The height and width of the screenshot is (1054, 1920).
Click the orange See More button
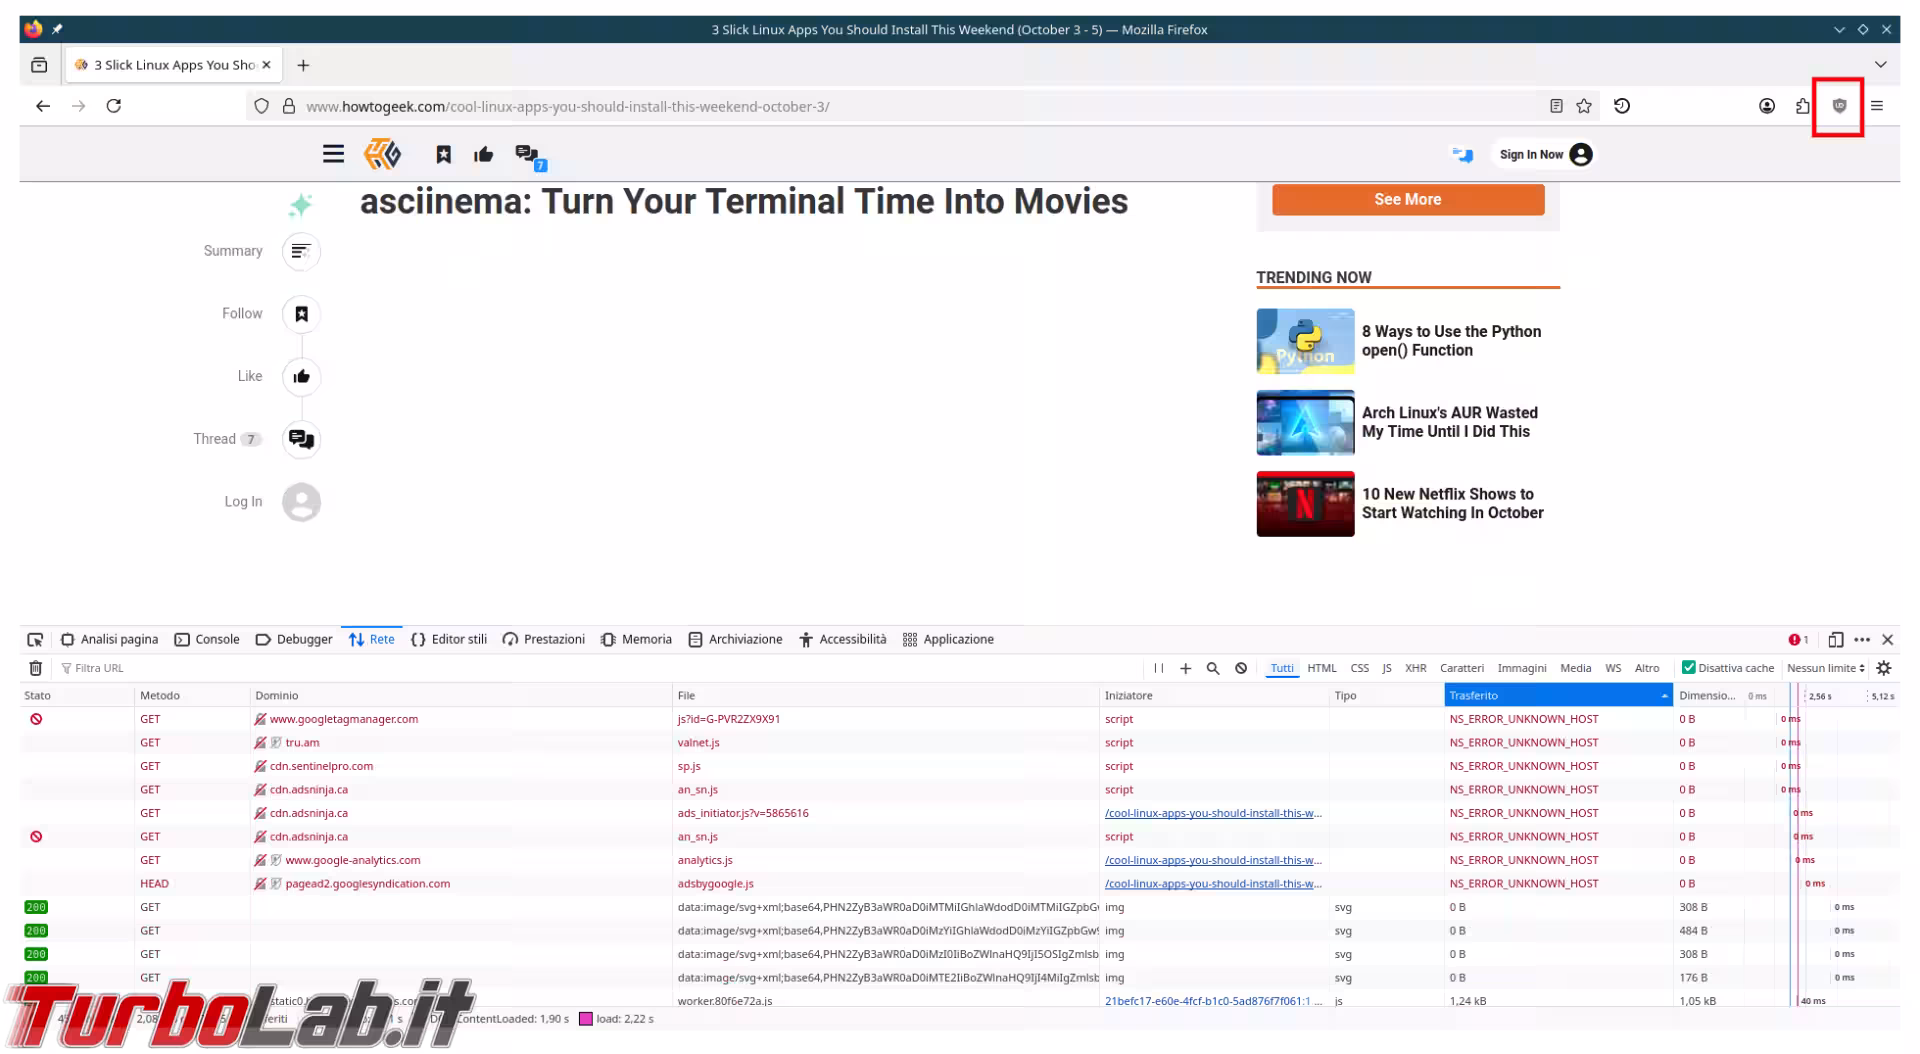[1407, 200]
